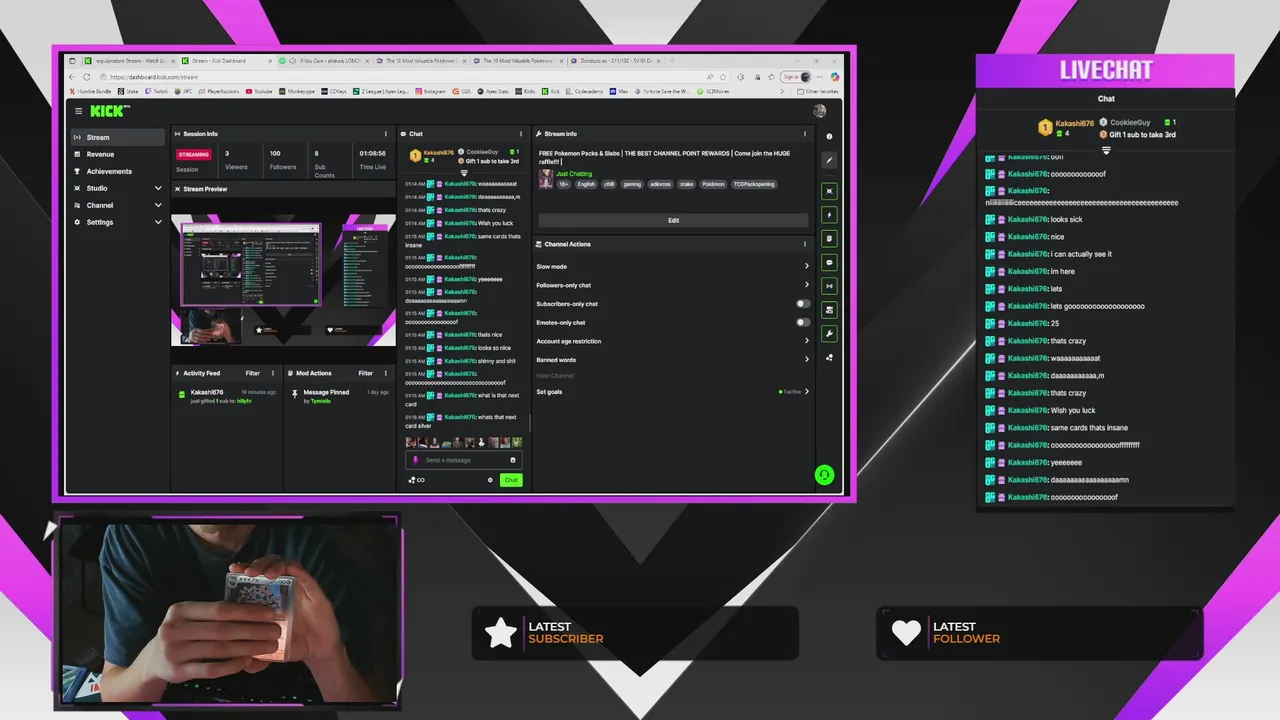Toggle the document mod actions icon in right rail
The width and height of the screenshot is (1280, 720).
tap(829, 238)
